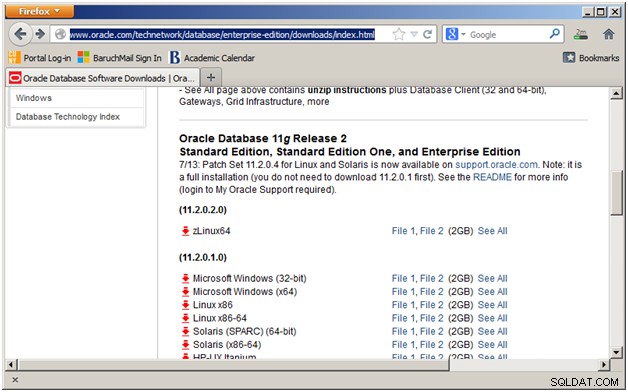Open the README link
This screenshot has width=628, height=392.
(492, 177)
